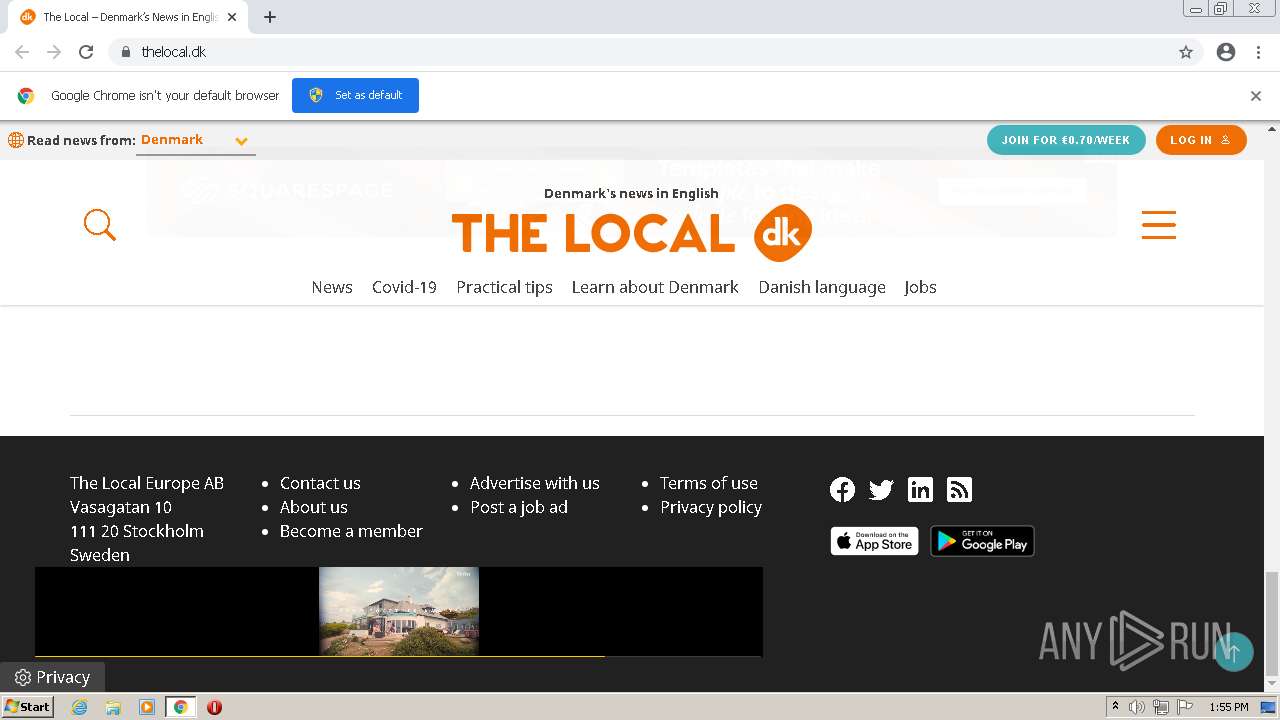
Task: Click the scroll-to-top arrow button
Action: (1234, 652)
